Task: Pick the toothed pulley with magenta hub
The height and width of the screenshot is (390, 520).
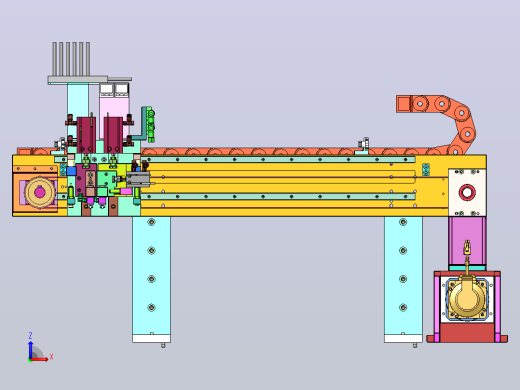Action: click(x=40, y=192)
